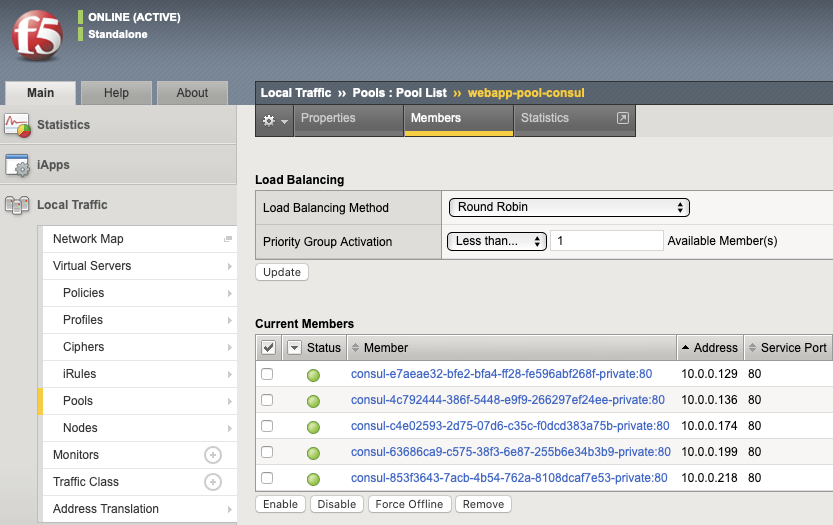Image resolution: width=833 pixels, height=525 pixels.
Task: Check box for consul-c4e02593 member
Action: [267, 426]
